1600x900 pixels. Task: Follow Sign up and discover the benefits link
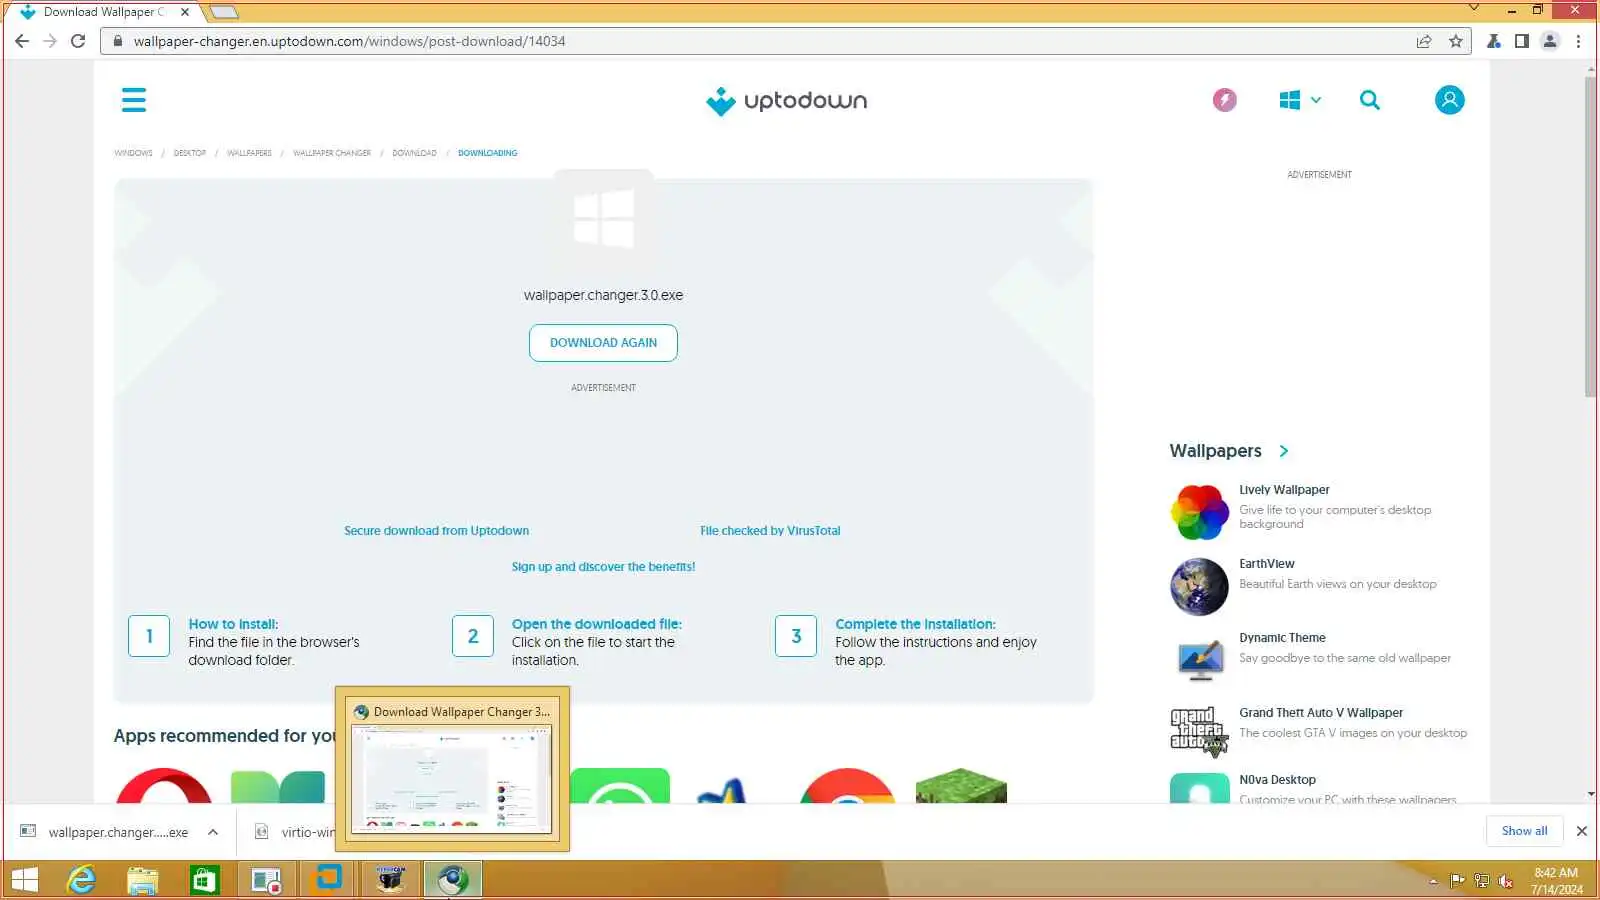603,567
